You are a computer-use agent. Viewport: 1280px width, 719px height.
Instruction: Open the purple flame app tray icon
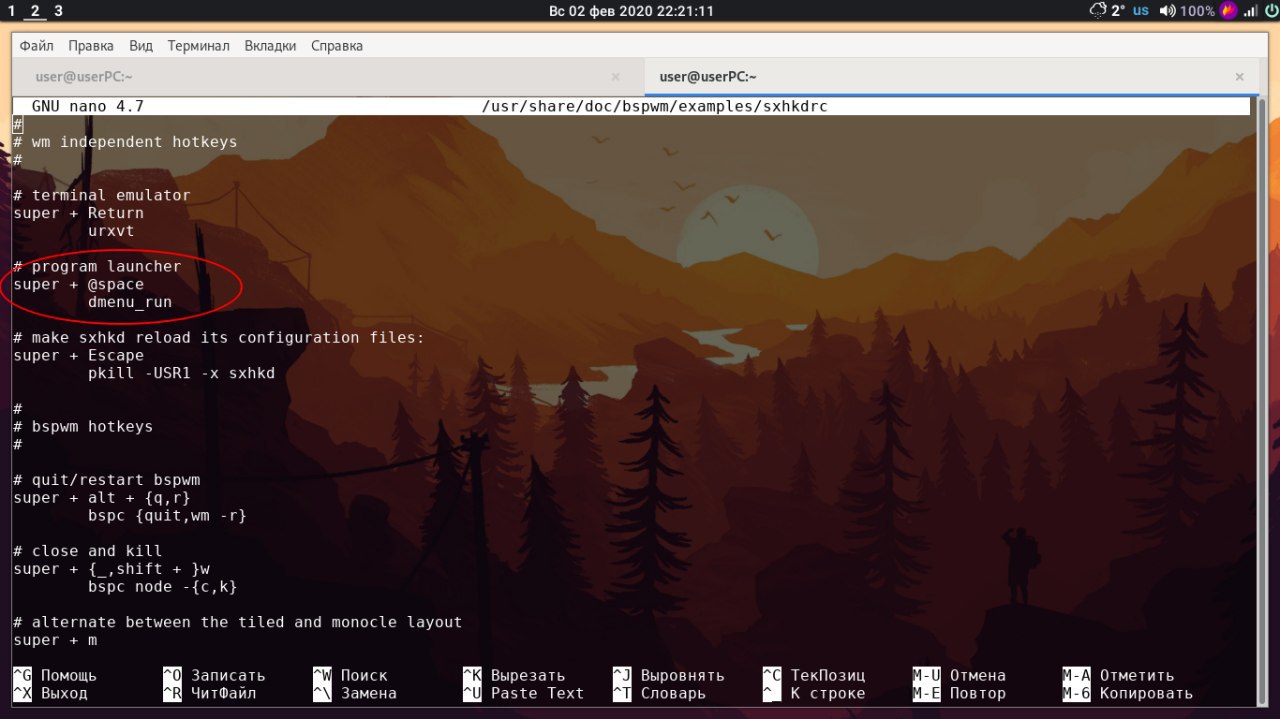1229,11
